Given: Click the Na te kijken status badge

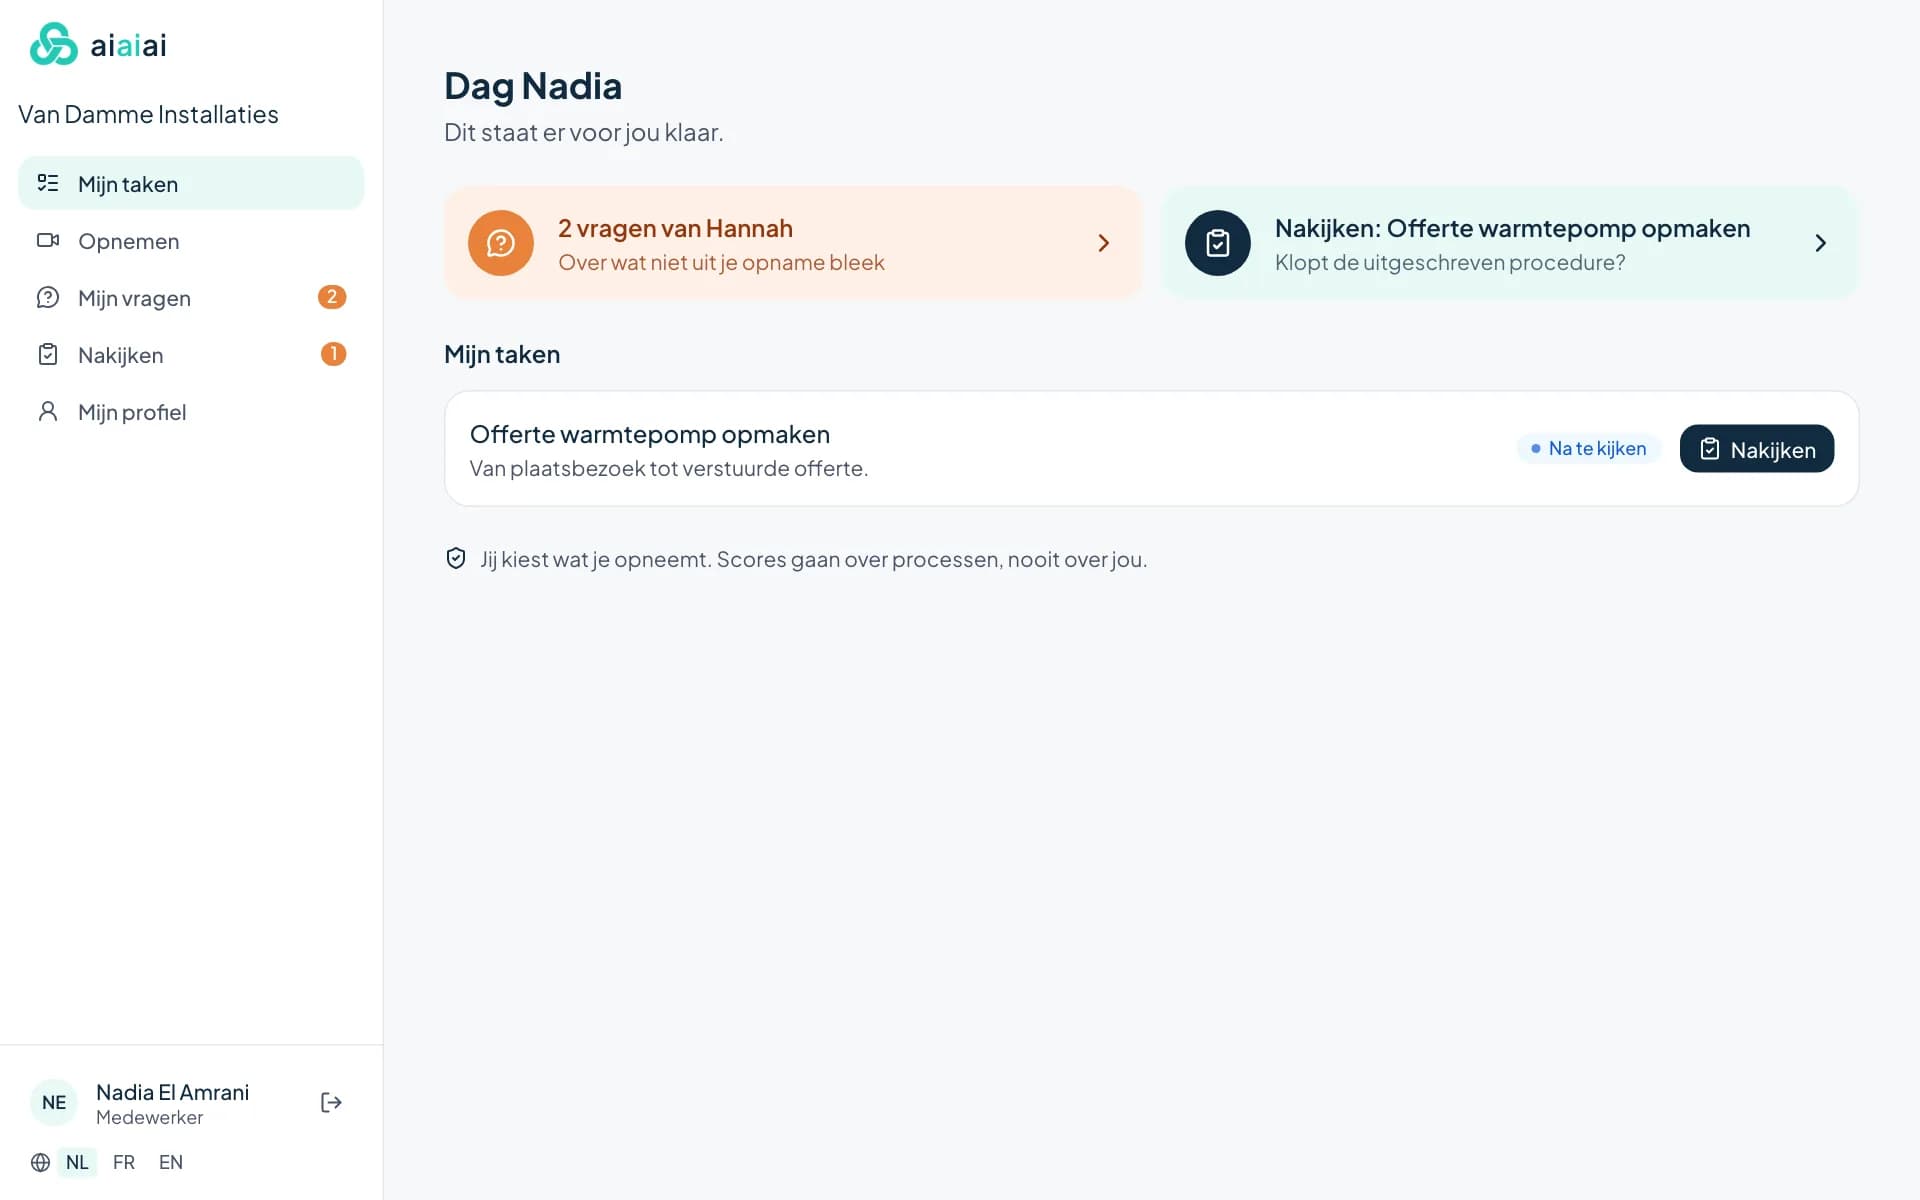Looking at the screenshot, I should coord(1588,448).
